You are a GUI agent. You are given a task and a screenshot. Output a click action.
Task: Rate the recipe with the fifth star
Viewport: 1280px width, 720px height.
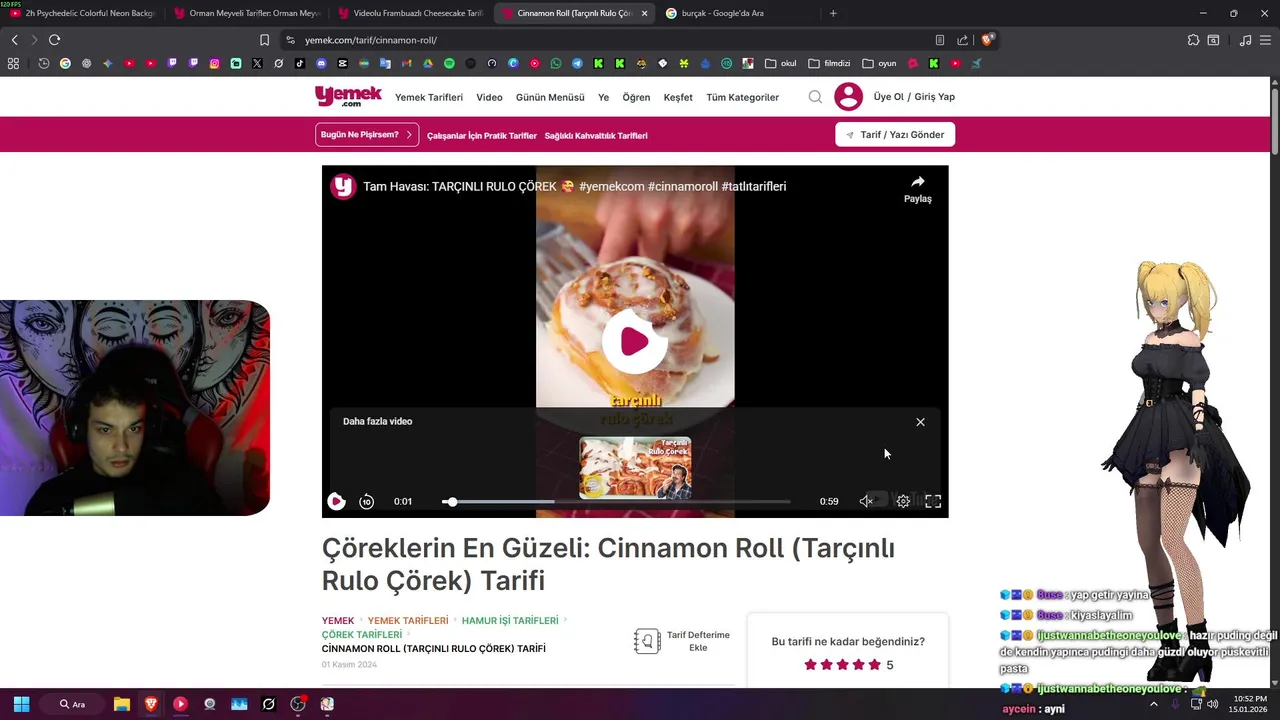(875, 665)
